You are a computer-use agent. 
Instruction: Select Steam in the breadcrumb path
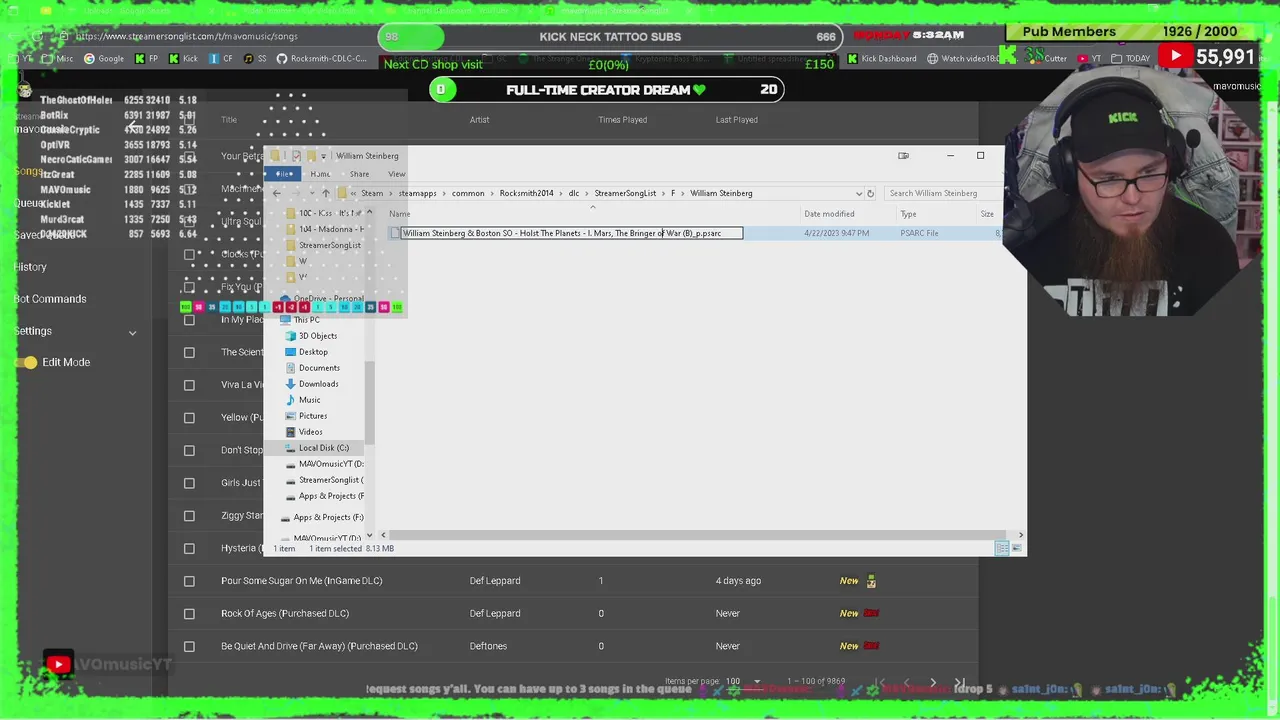(x=372, y=193)
